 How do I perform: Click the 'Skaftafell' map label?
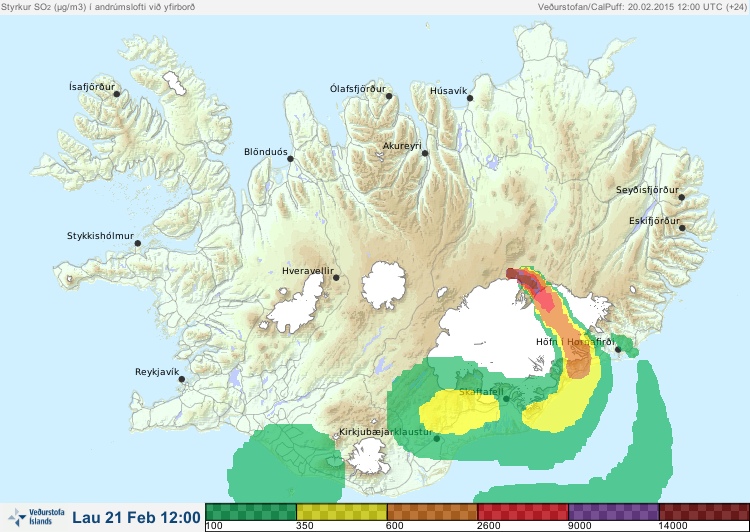click(481, 392)
